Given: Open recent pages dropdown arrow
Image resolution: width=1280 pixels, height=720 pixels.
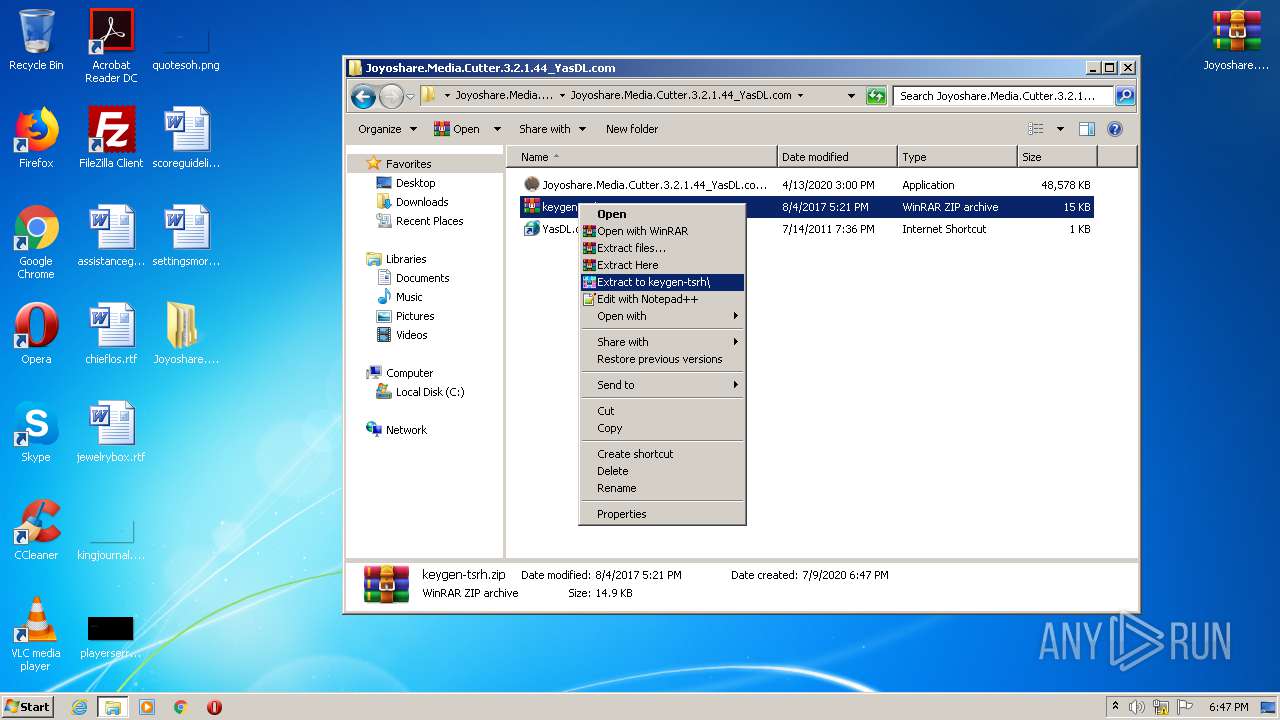Looking at the screenshot, I should [x=410, y=97].
